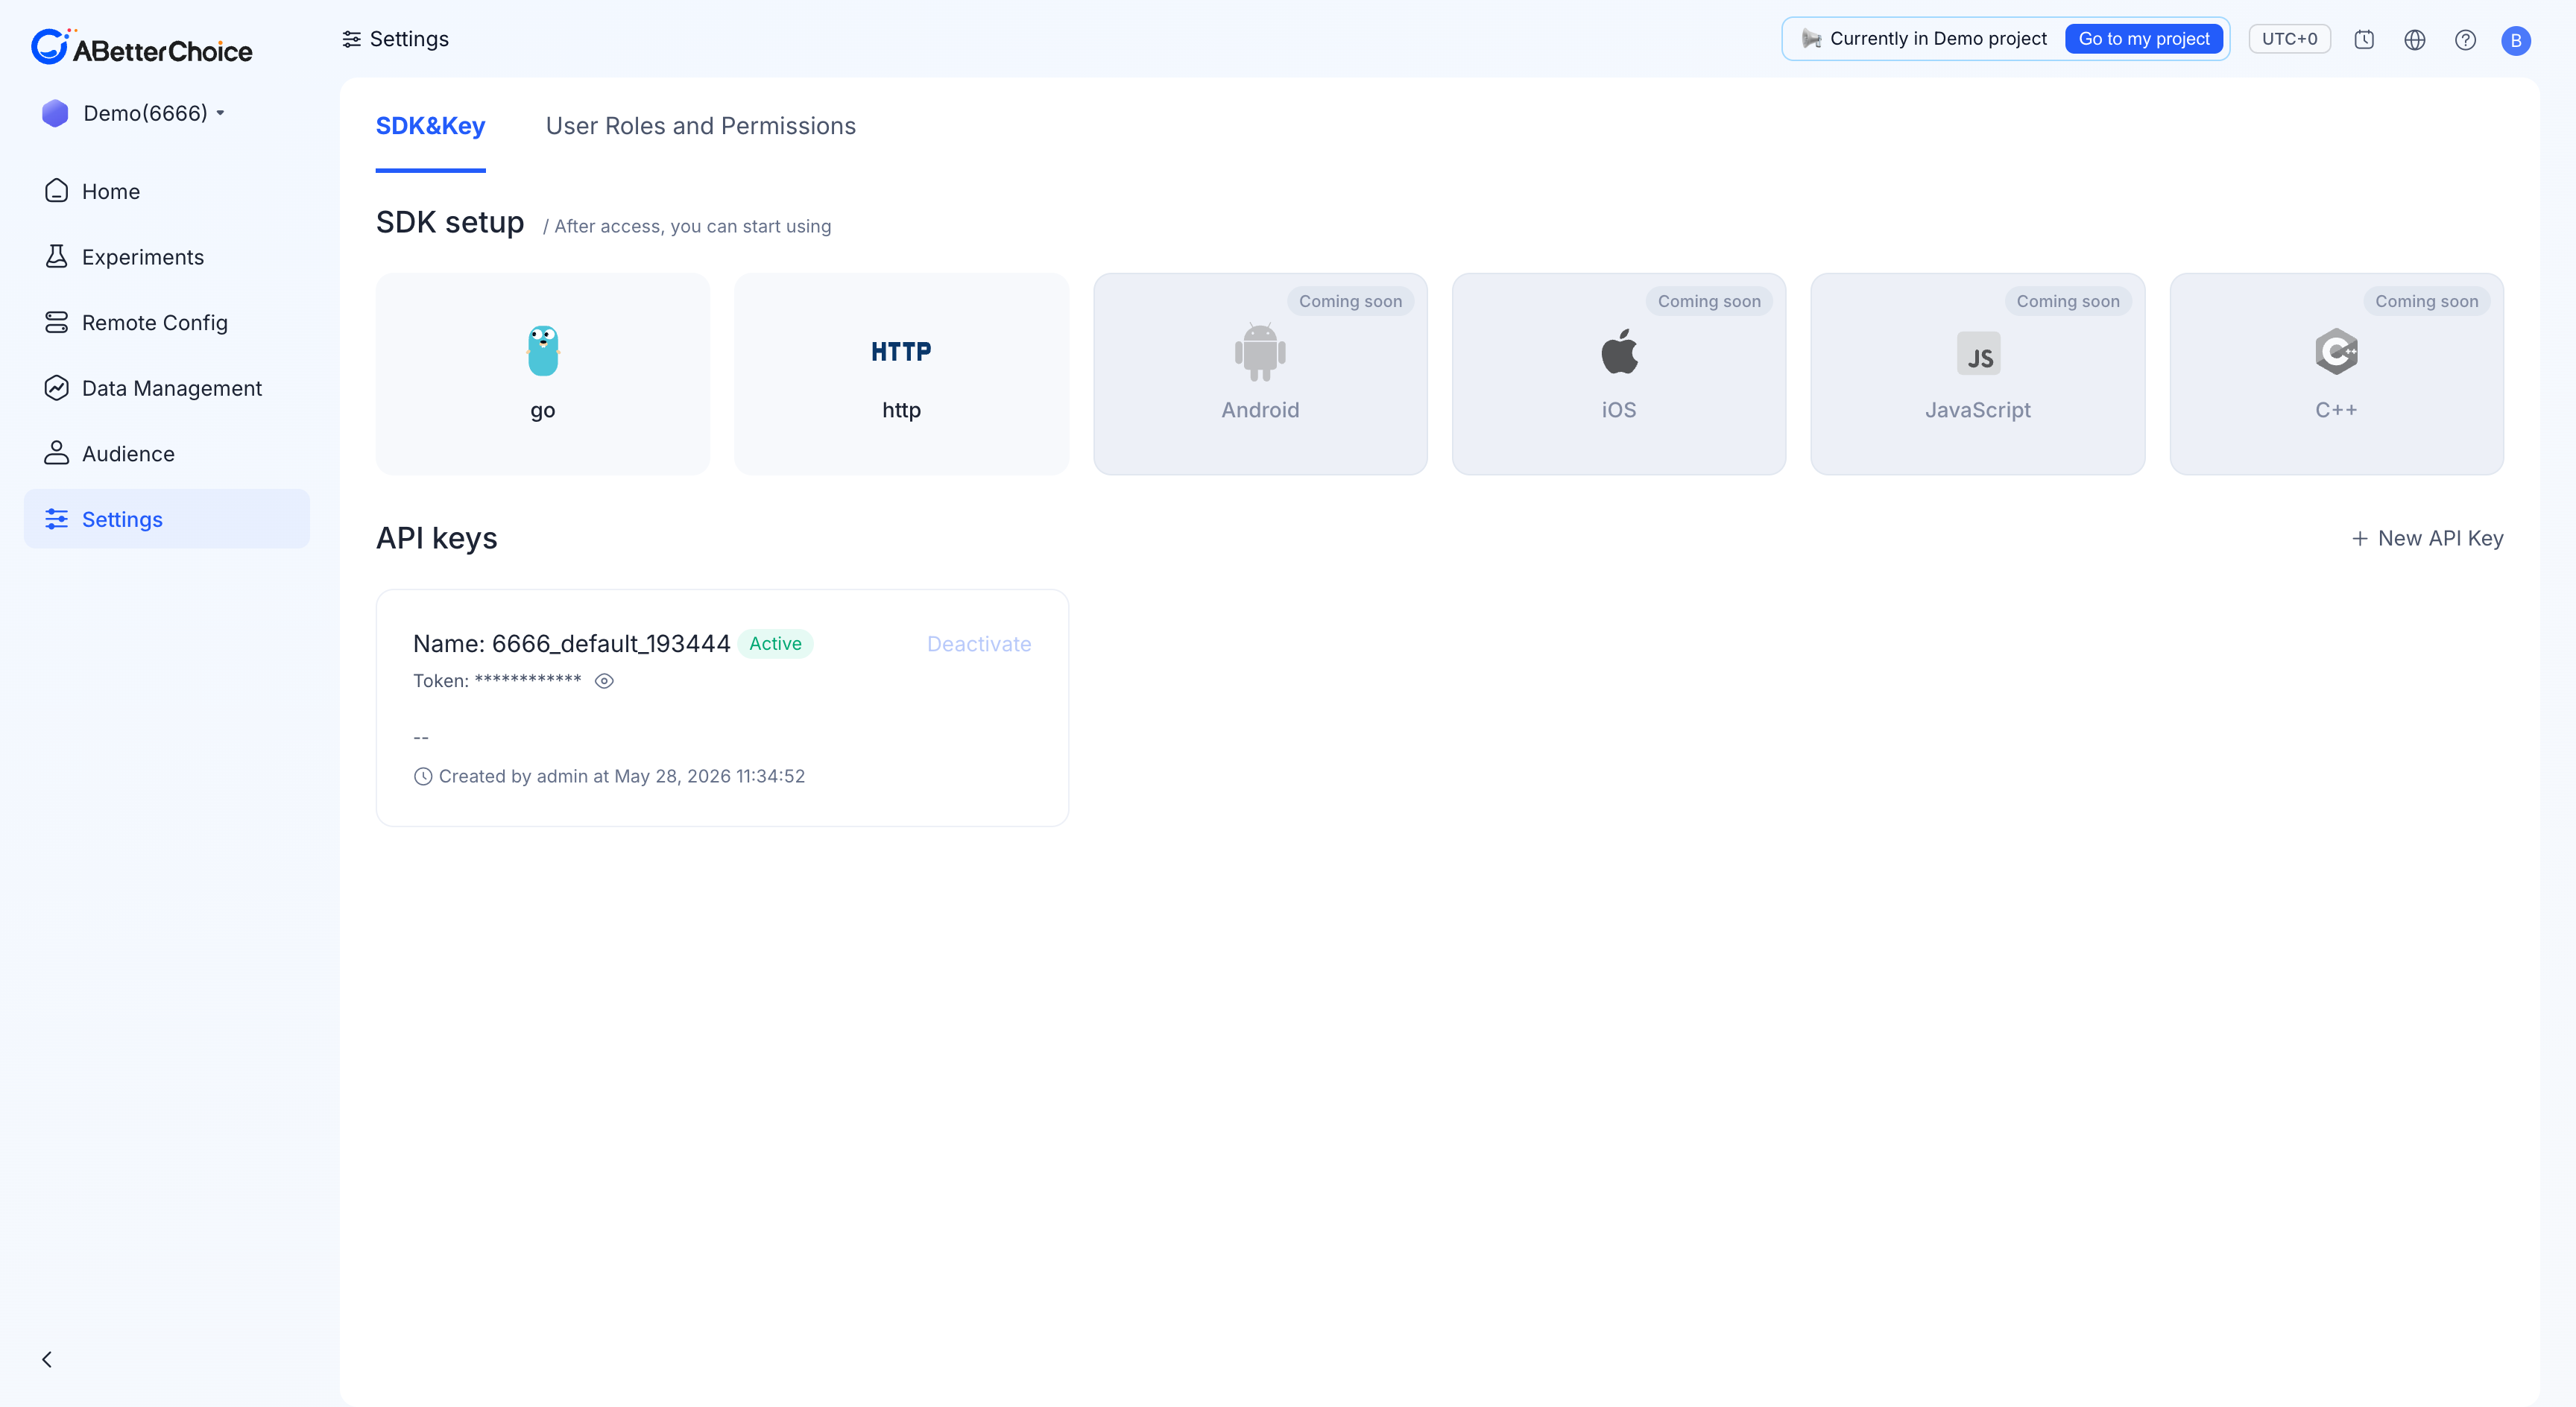Click the clock history icon in header
Image resolution: width=2576 pixels, height=1407 pixels.
(x=2364, y=39)
